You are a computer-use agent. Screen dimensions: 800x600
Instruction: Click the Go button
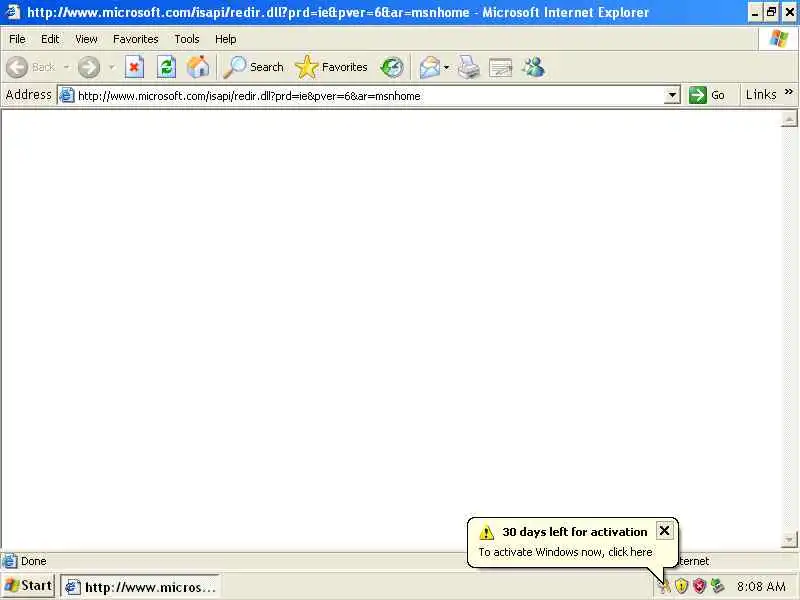(x=707, y=95)
